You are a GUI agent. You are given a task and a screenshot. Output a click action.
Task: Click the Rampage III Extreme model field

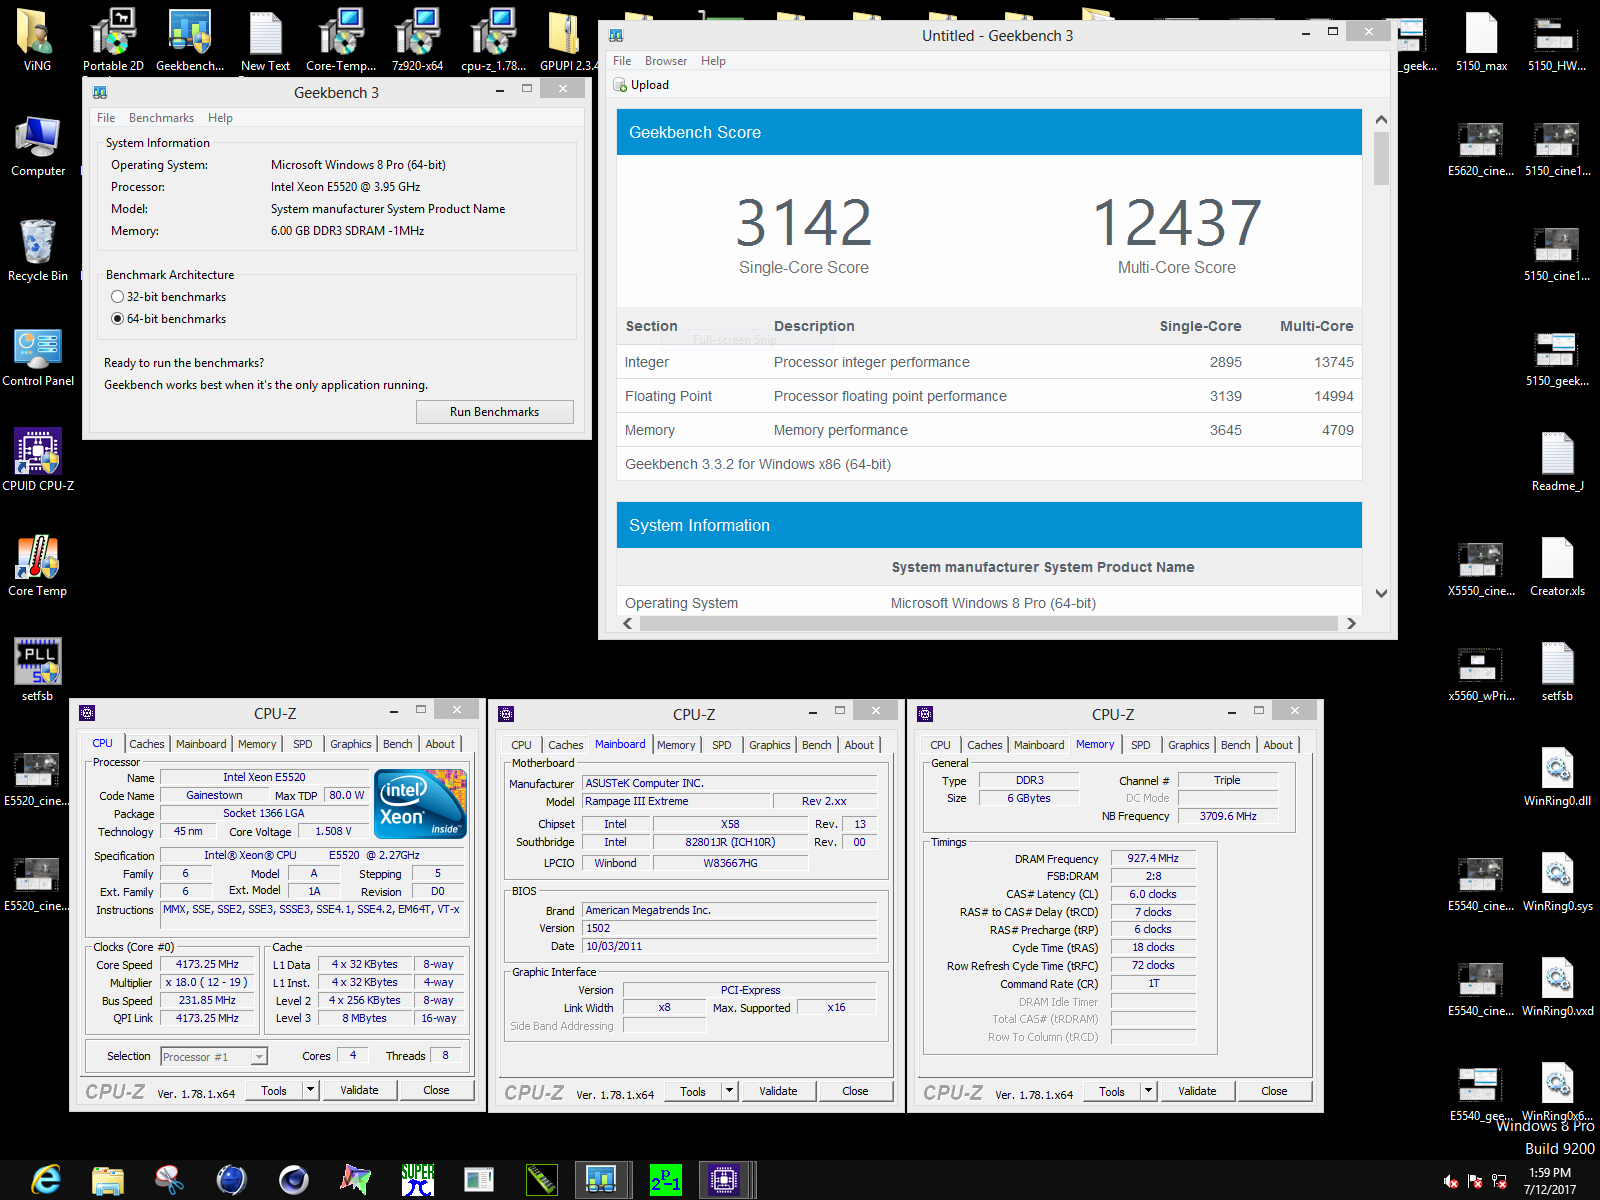(677, 801)
